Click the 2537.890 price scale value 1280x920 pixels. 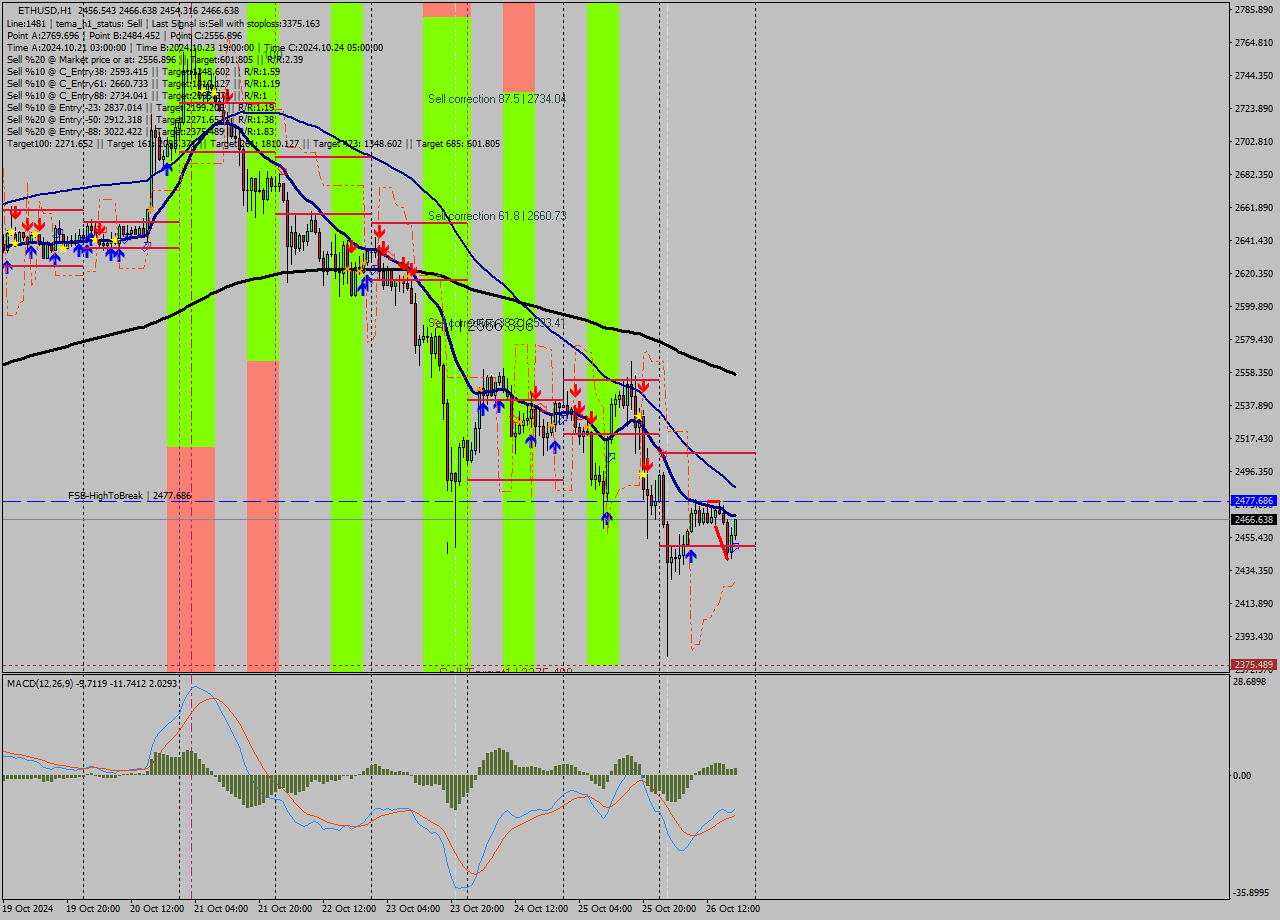(1254, 405)
